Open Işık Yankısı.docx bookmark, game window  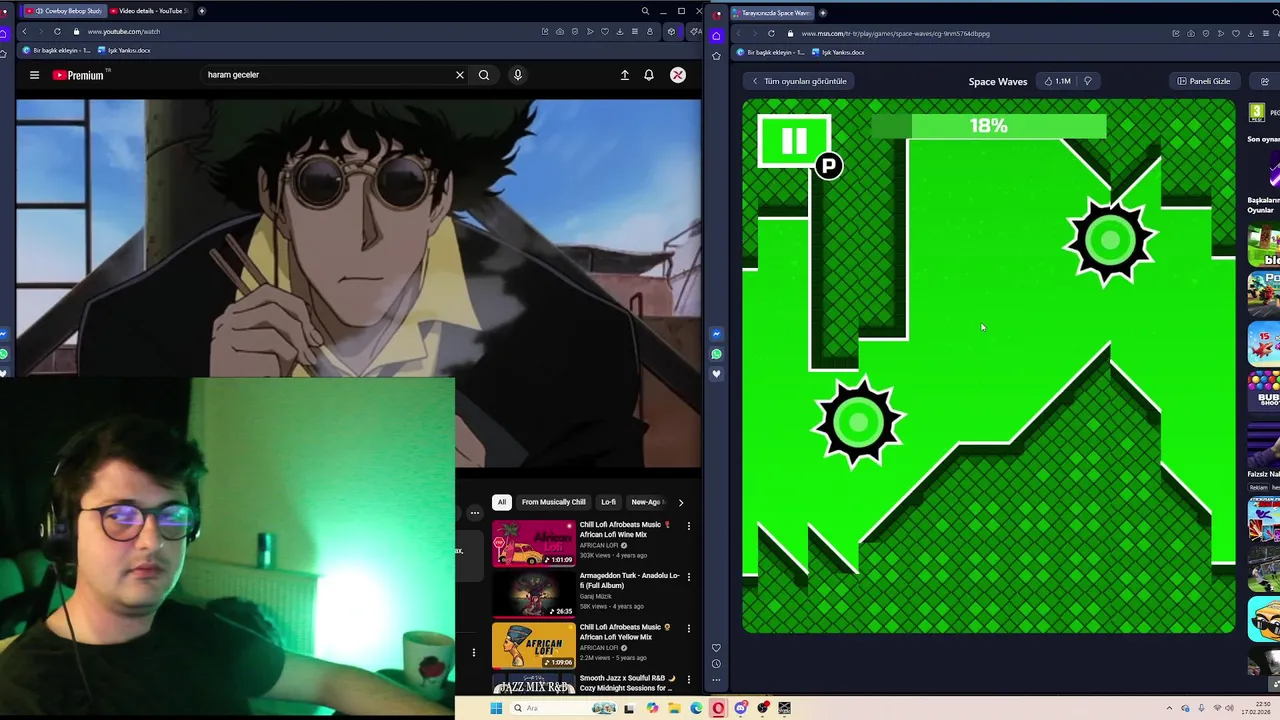click(x=839, y=52)
